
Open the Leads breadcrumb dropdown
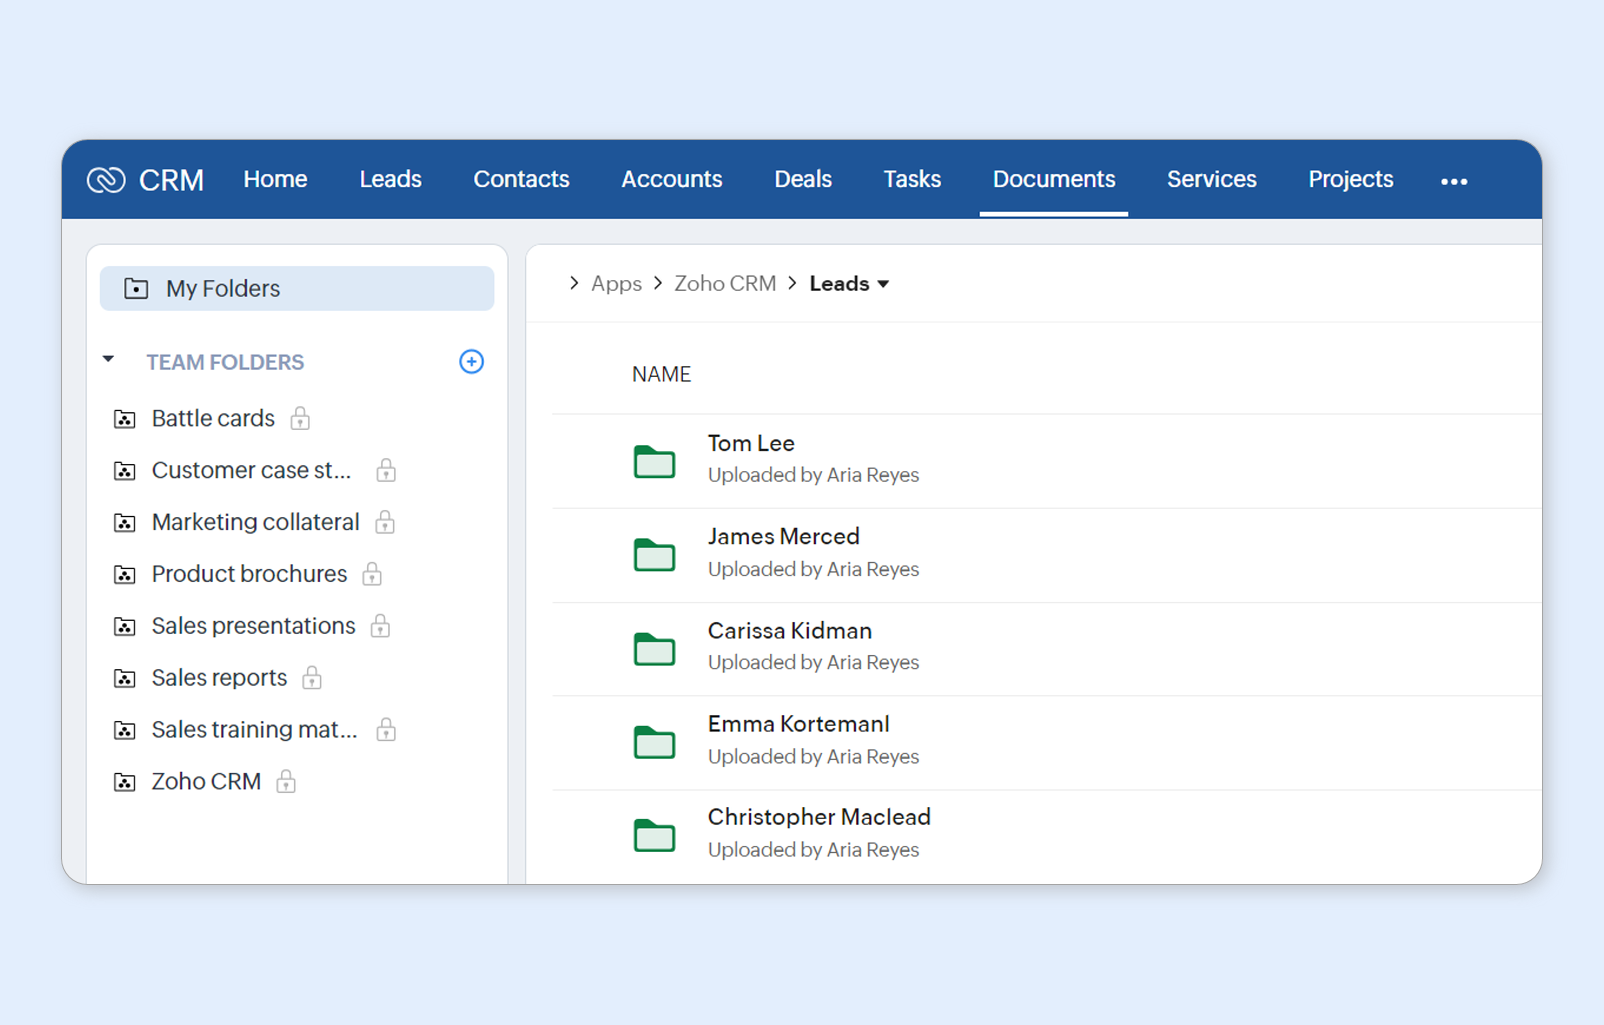coord(883,285)
